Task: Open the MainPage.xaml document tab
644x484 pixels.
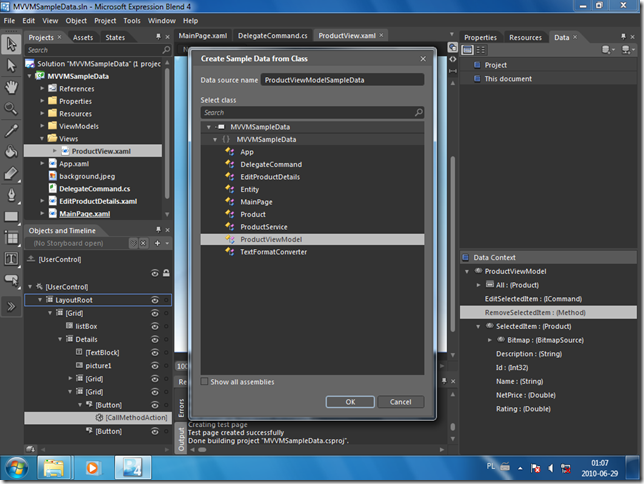Action: 202,36
